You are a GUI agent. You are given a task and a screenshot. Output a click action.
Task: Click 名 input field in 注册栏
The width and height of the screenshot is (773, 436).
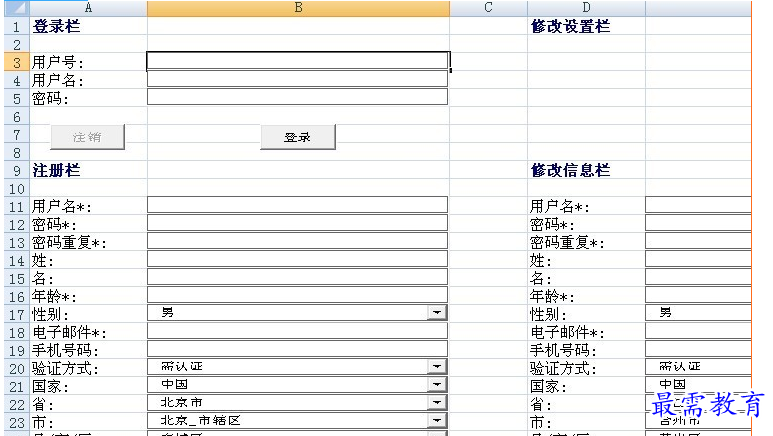coord(297,277)
